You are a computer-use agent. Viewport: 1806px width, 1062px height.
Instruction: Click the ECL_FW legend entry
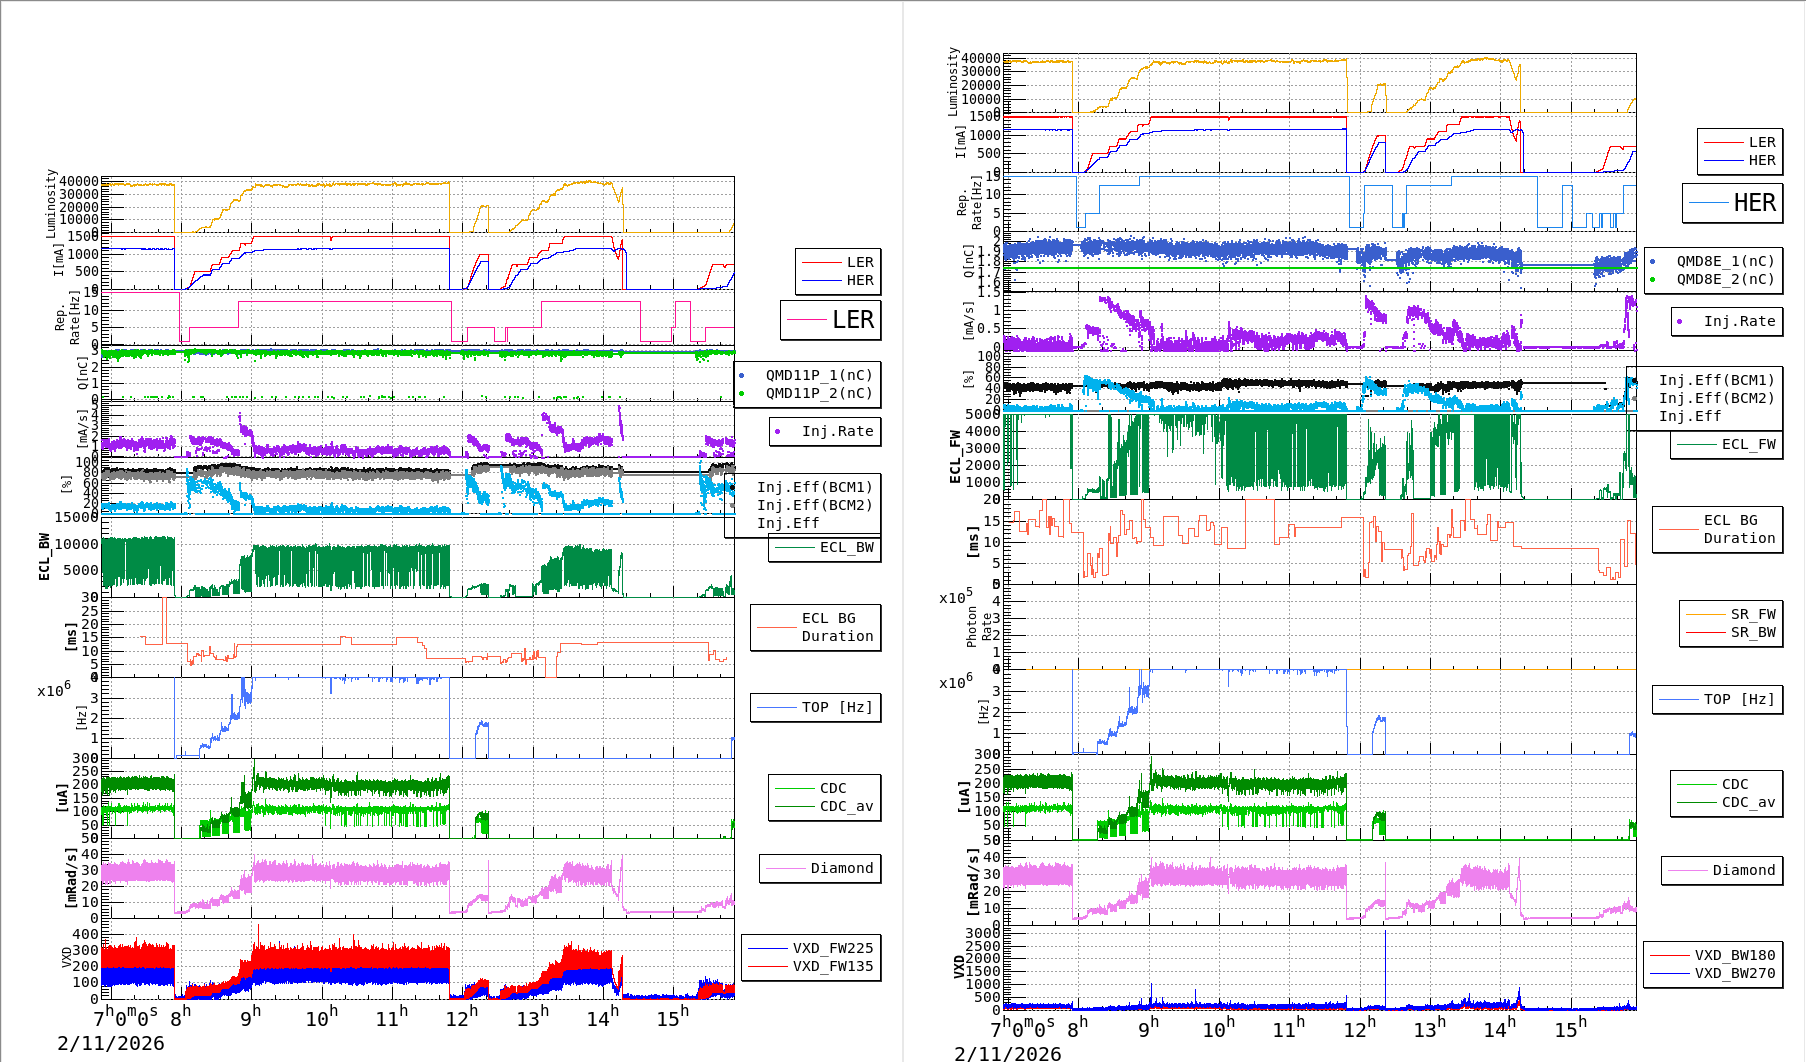1726,445
